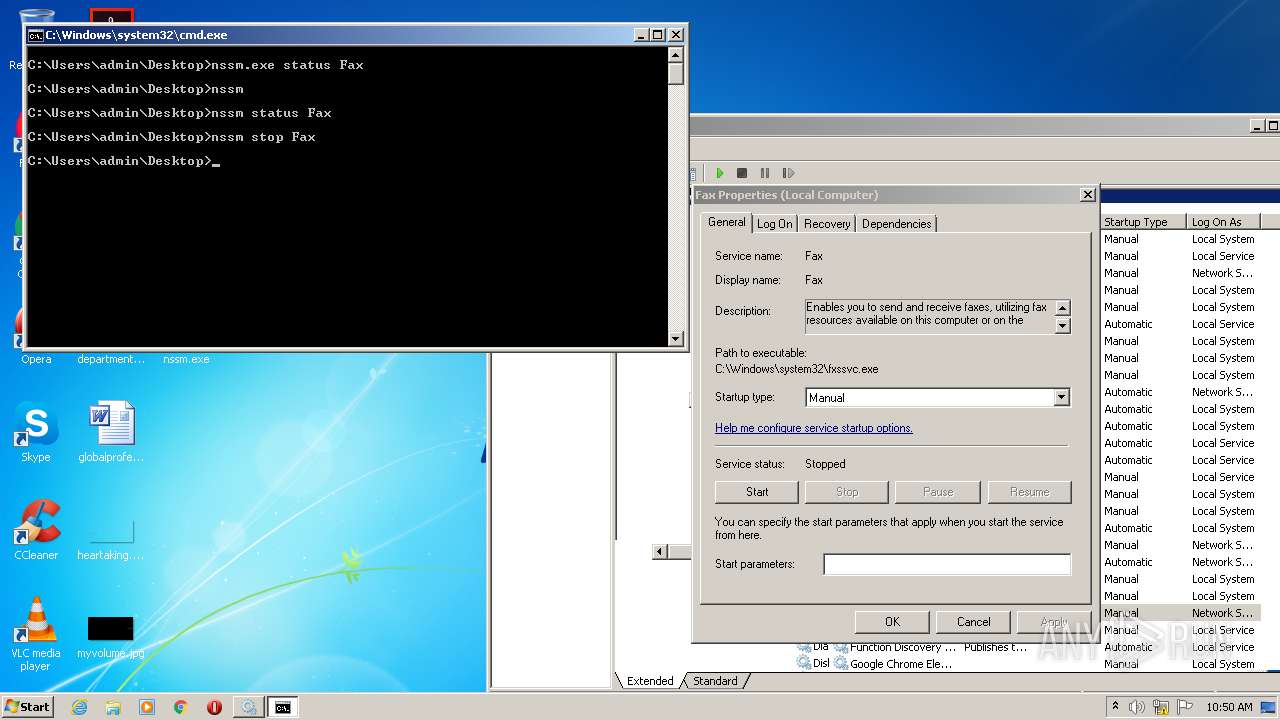Image resolution: width=1280 pixels, height=720 pixels.
Task: Close the Fax Properties dialog
Action: (1088, 195)
